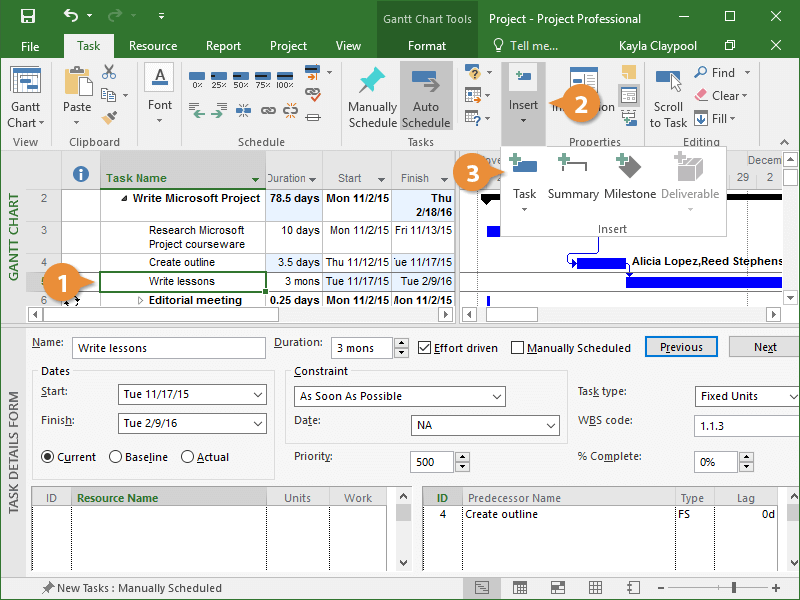Expand the Editorial meeting summary task
The height and width of the screenshot is (600, 800).
pos(140,300)
